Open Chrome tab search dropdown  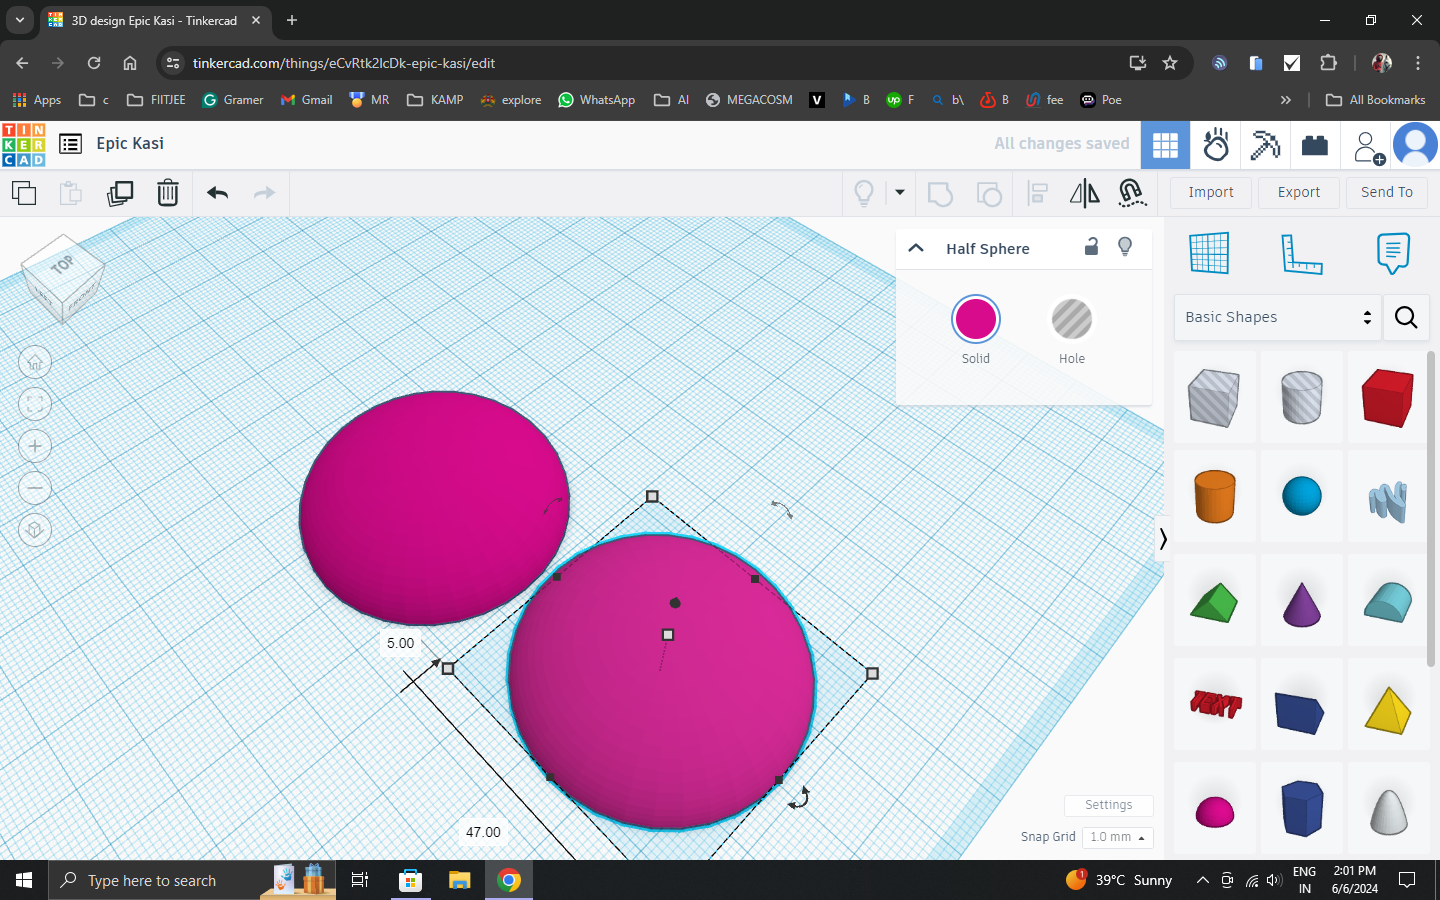(19, 20)
